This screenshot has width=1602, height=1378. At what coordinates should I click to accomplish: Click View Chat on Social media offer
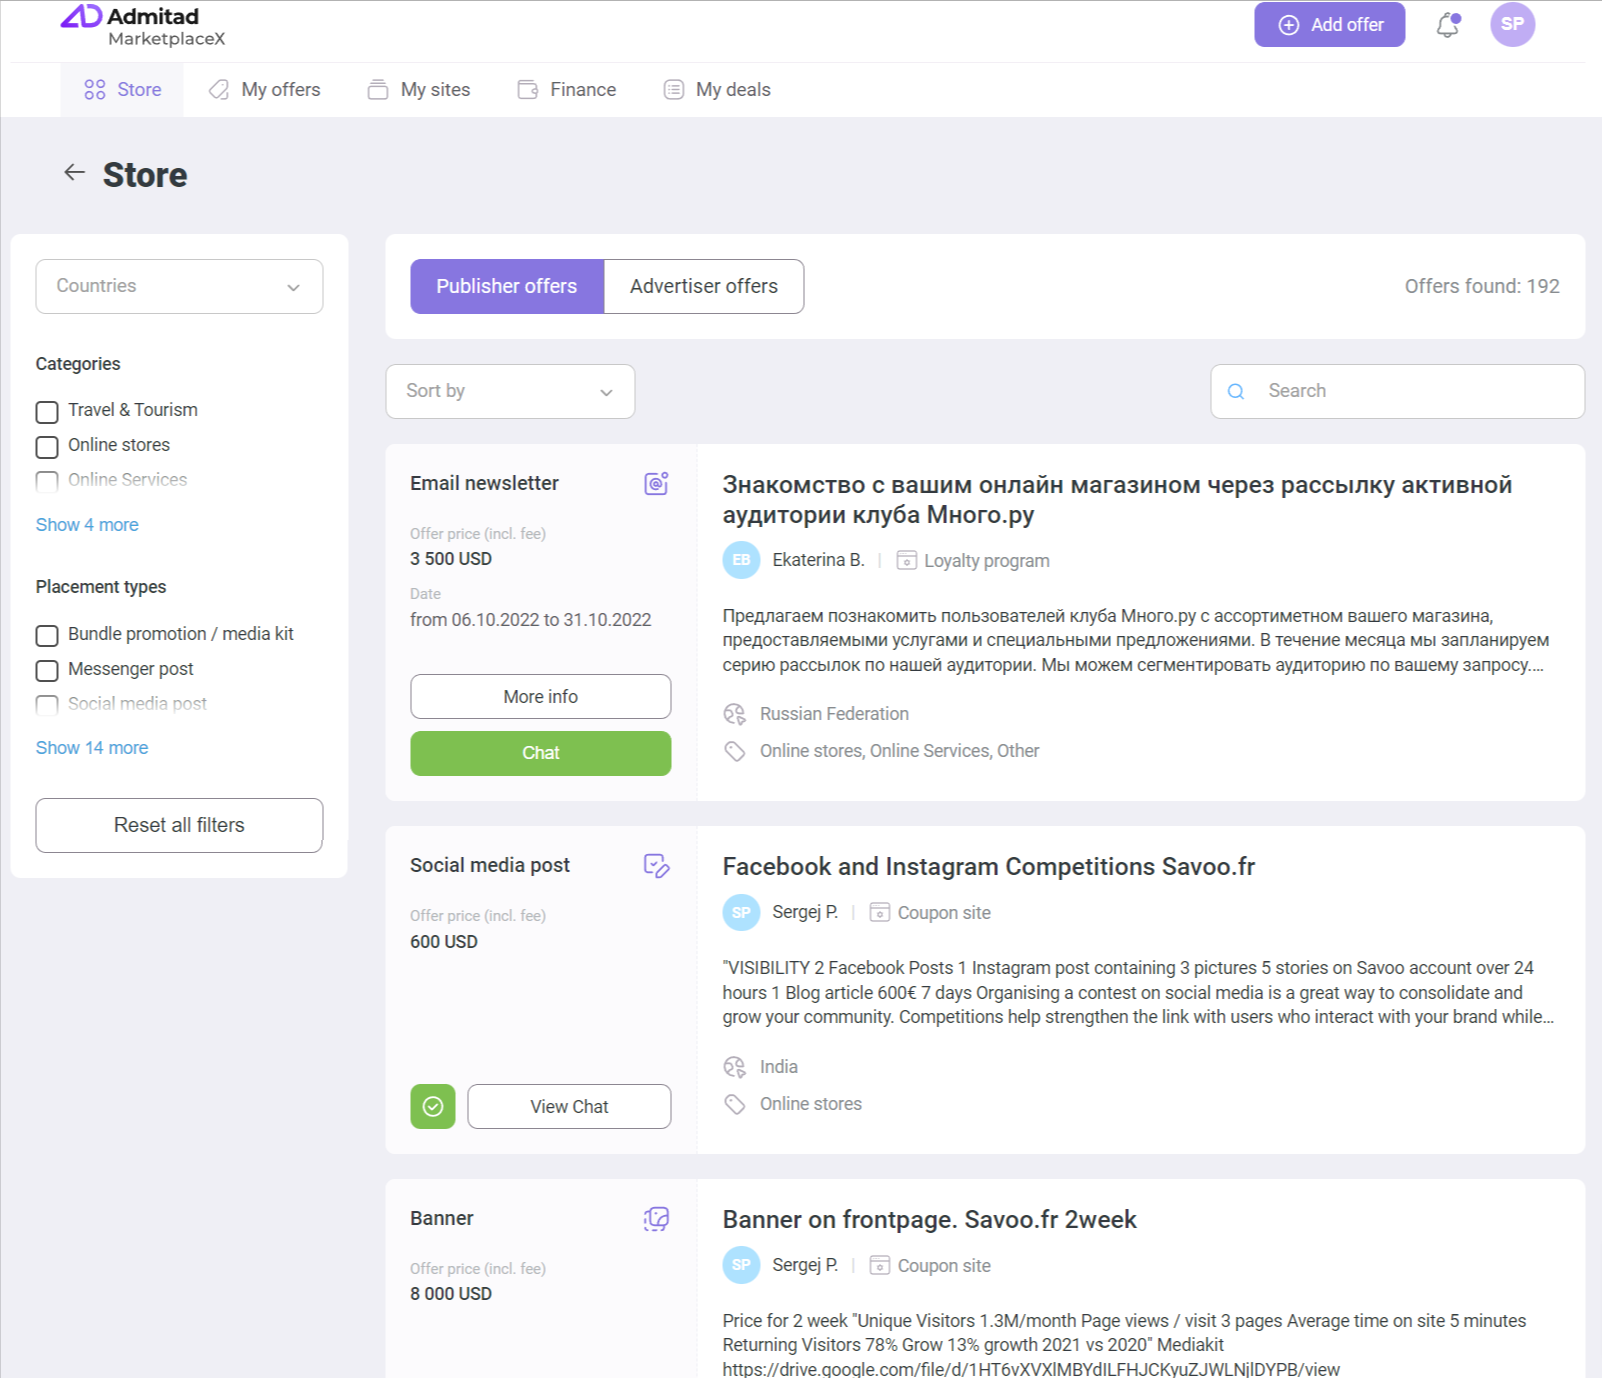(569, 1107)
